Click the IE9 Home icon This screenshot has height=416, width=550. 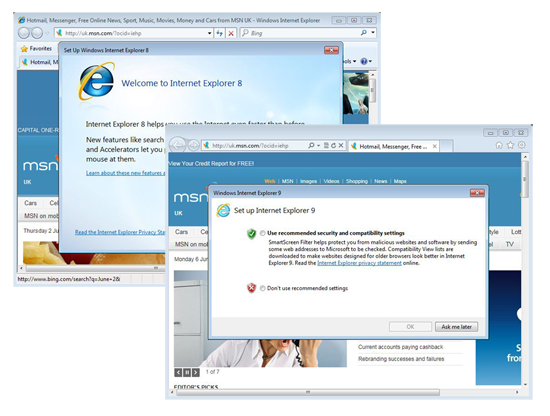(499, 145)
